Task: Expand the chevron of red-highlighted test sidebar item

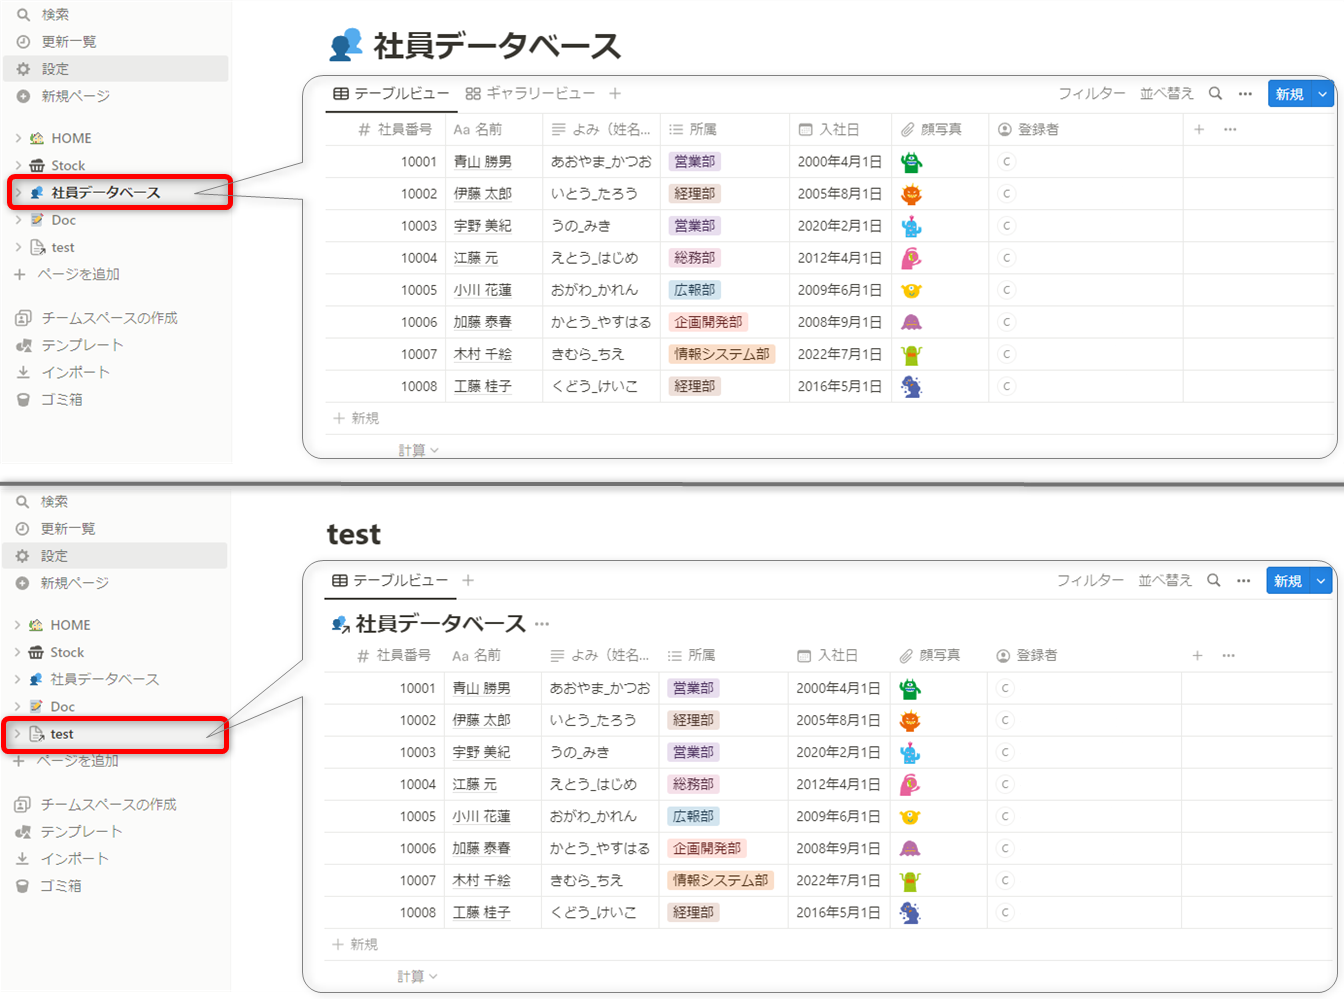Action: coord(17,734)
